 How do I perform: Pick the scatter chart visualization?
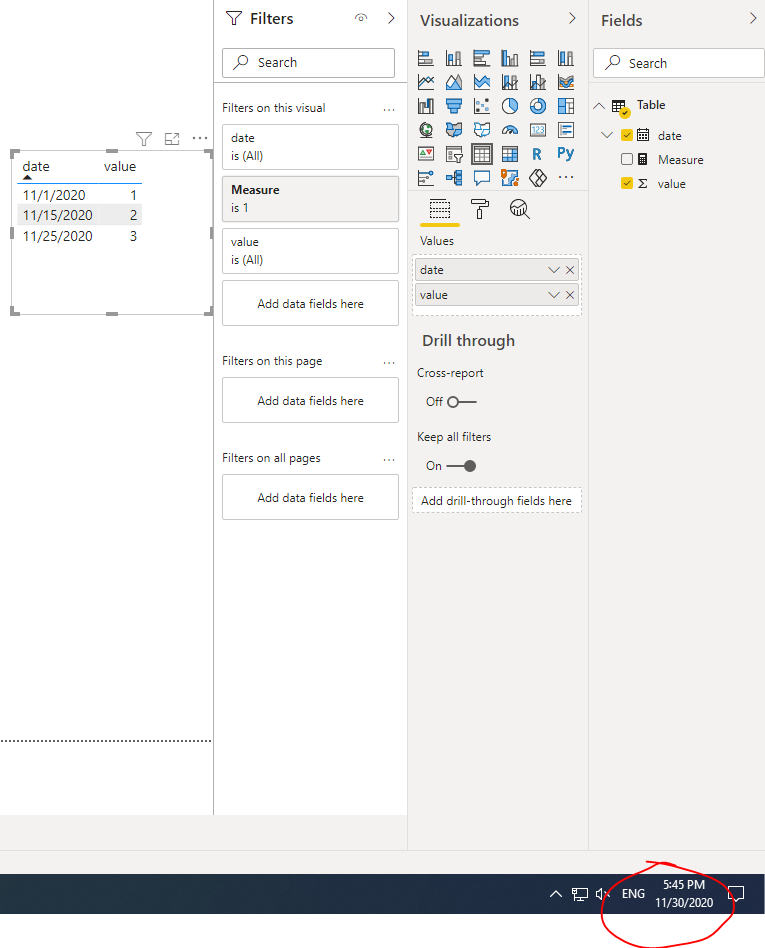[482, 106]
